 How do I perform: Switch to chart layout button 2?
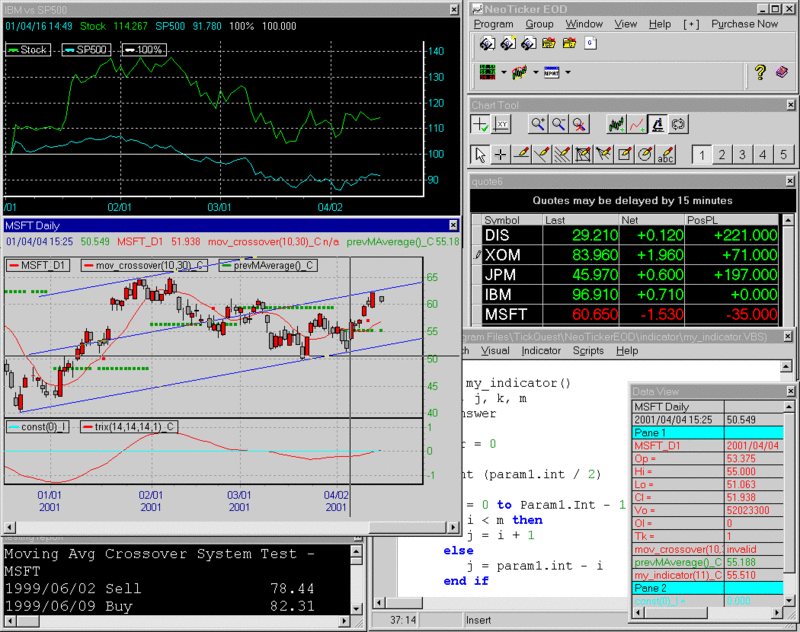pos(722,155)
